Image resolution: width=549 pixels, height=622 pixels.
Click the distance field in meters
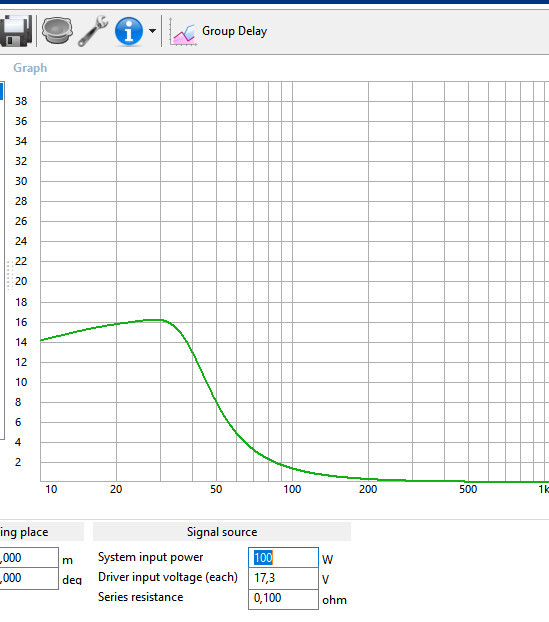click(29, 558)
